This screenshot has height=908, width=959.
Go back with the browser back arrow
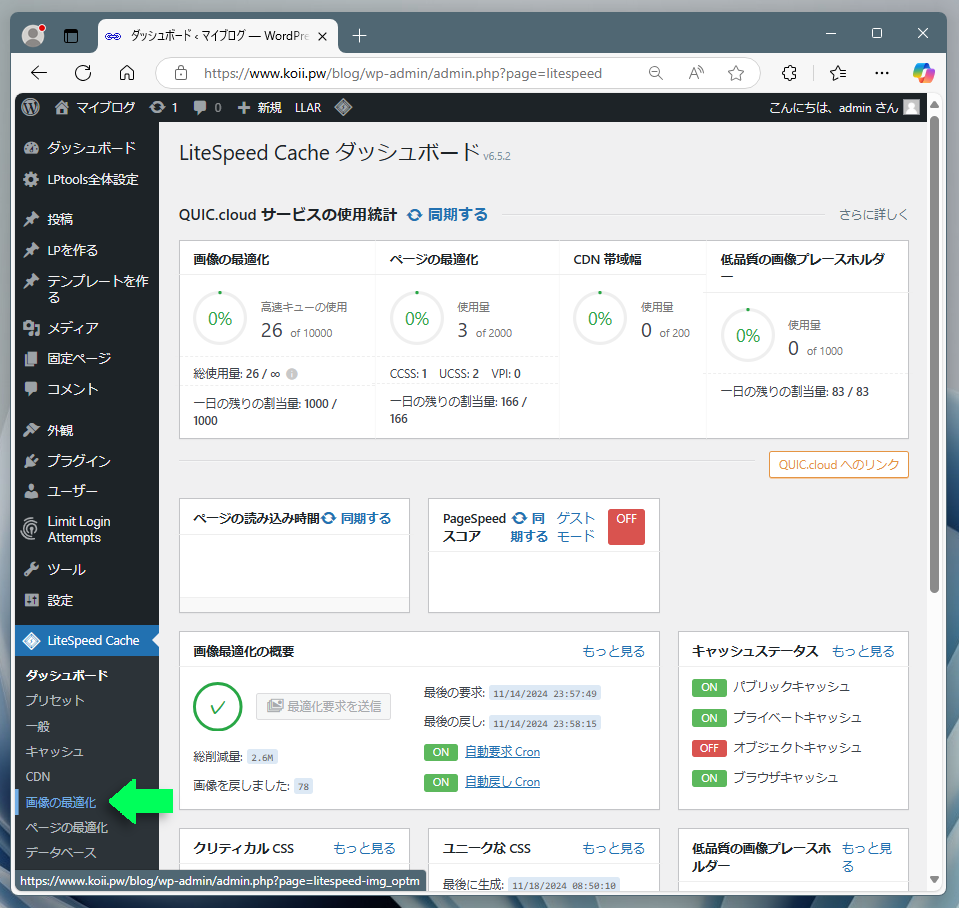point(39,73)
